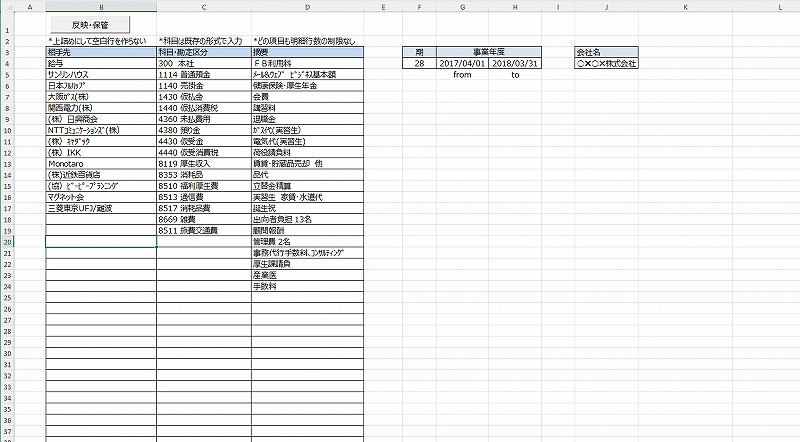Select column D header

point(302,7)
